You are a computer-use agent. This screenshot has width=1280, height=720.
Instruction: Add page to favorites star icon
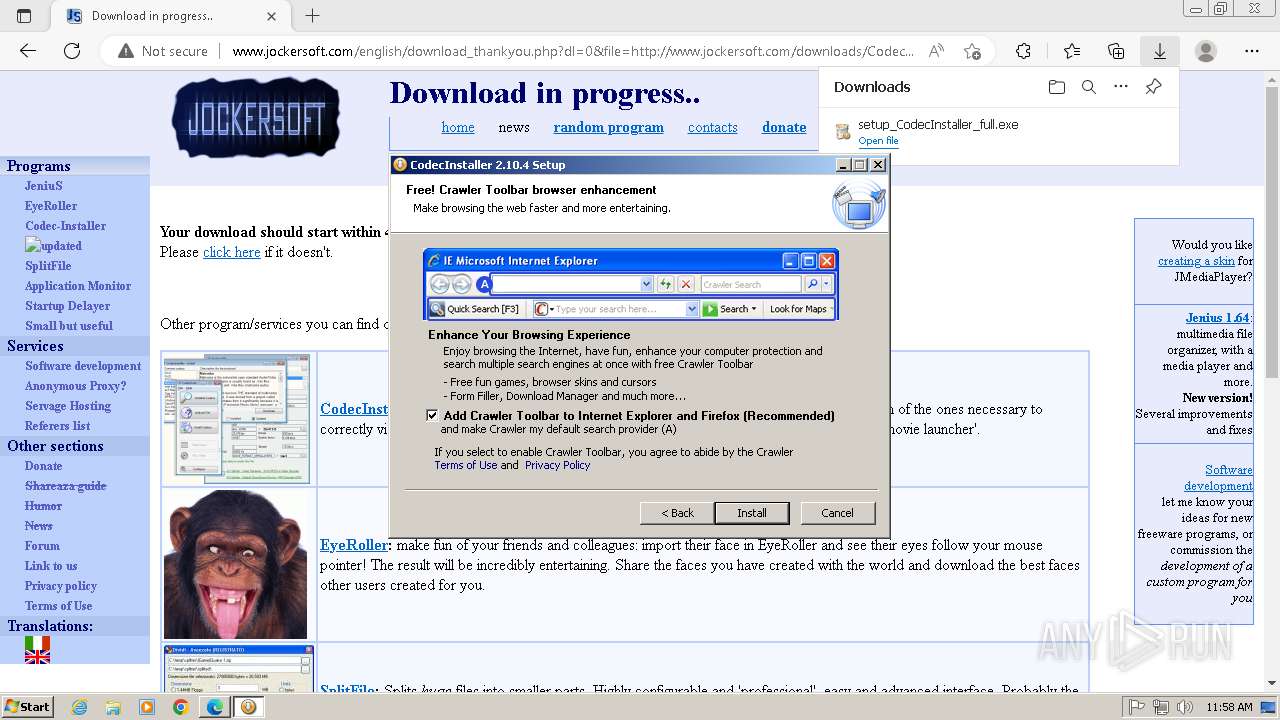[972, 51]
